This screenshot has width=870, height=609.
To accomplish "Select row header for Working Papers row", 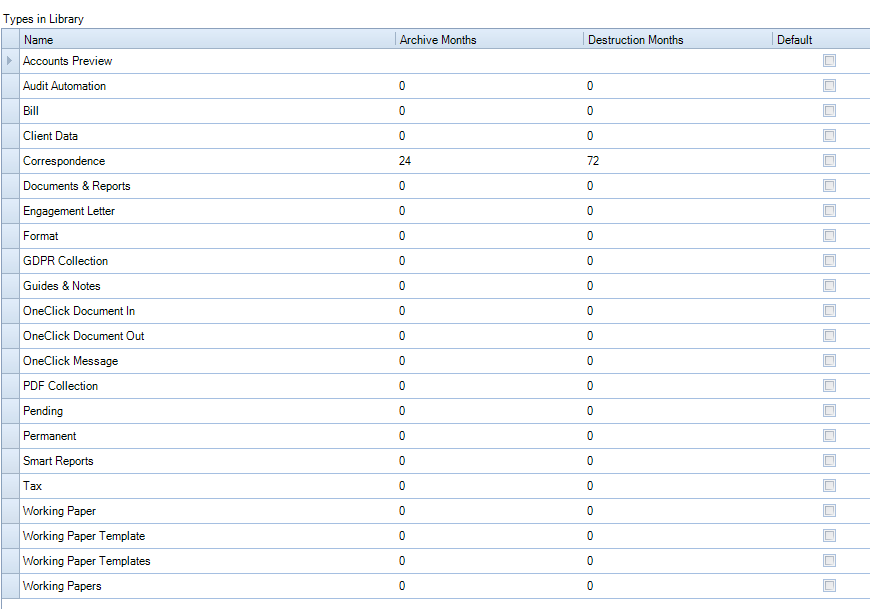I will point(10,585).
